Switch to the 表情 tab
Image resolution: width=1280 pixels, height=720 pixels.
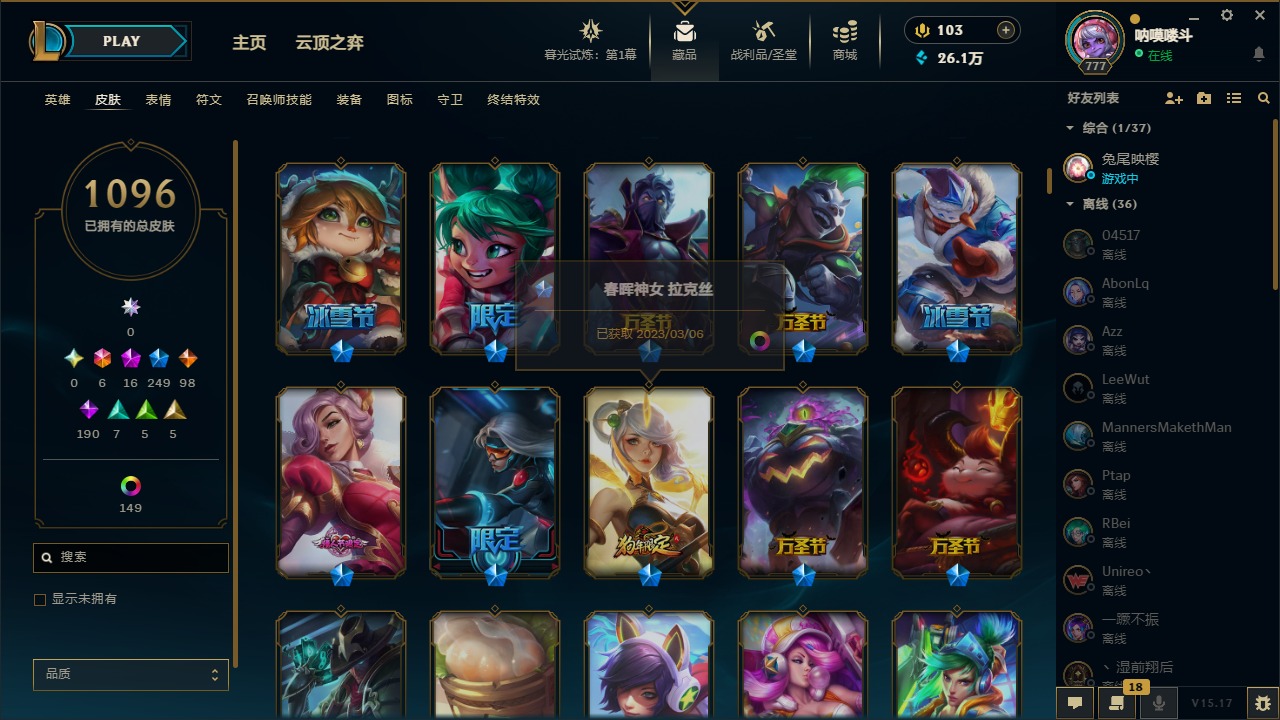[158, 100]
